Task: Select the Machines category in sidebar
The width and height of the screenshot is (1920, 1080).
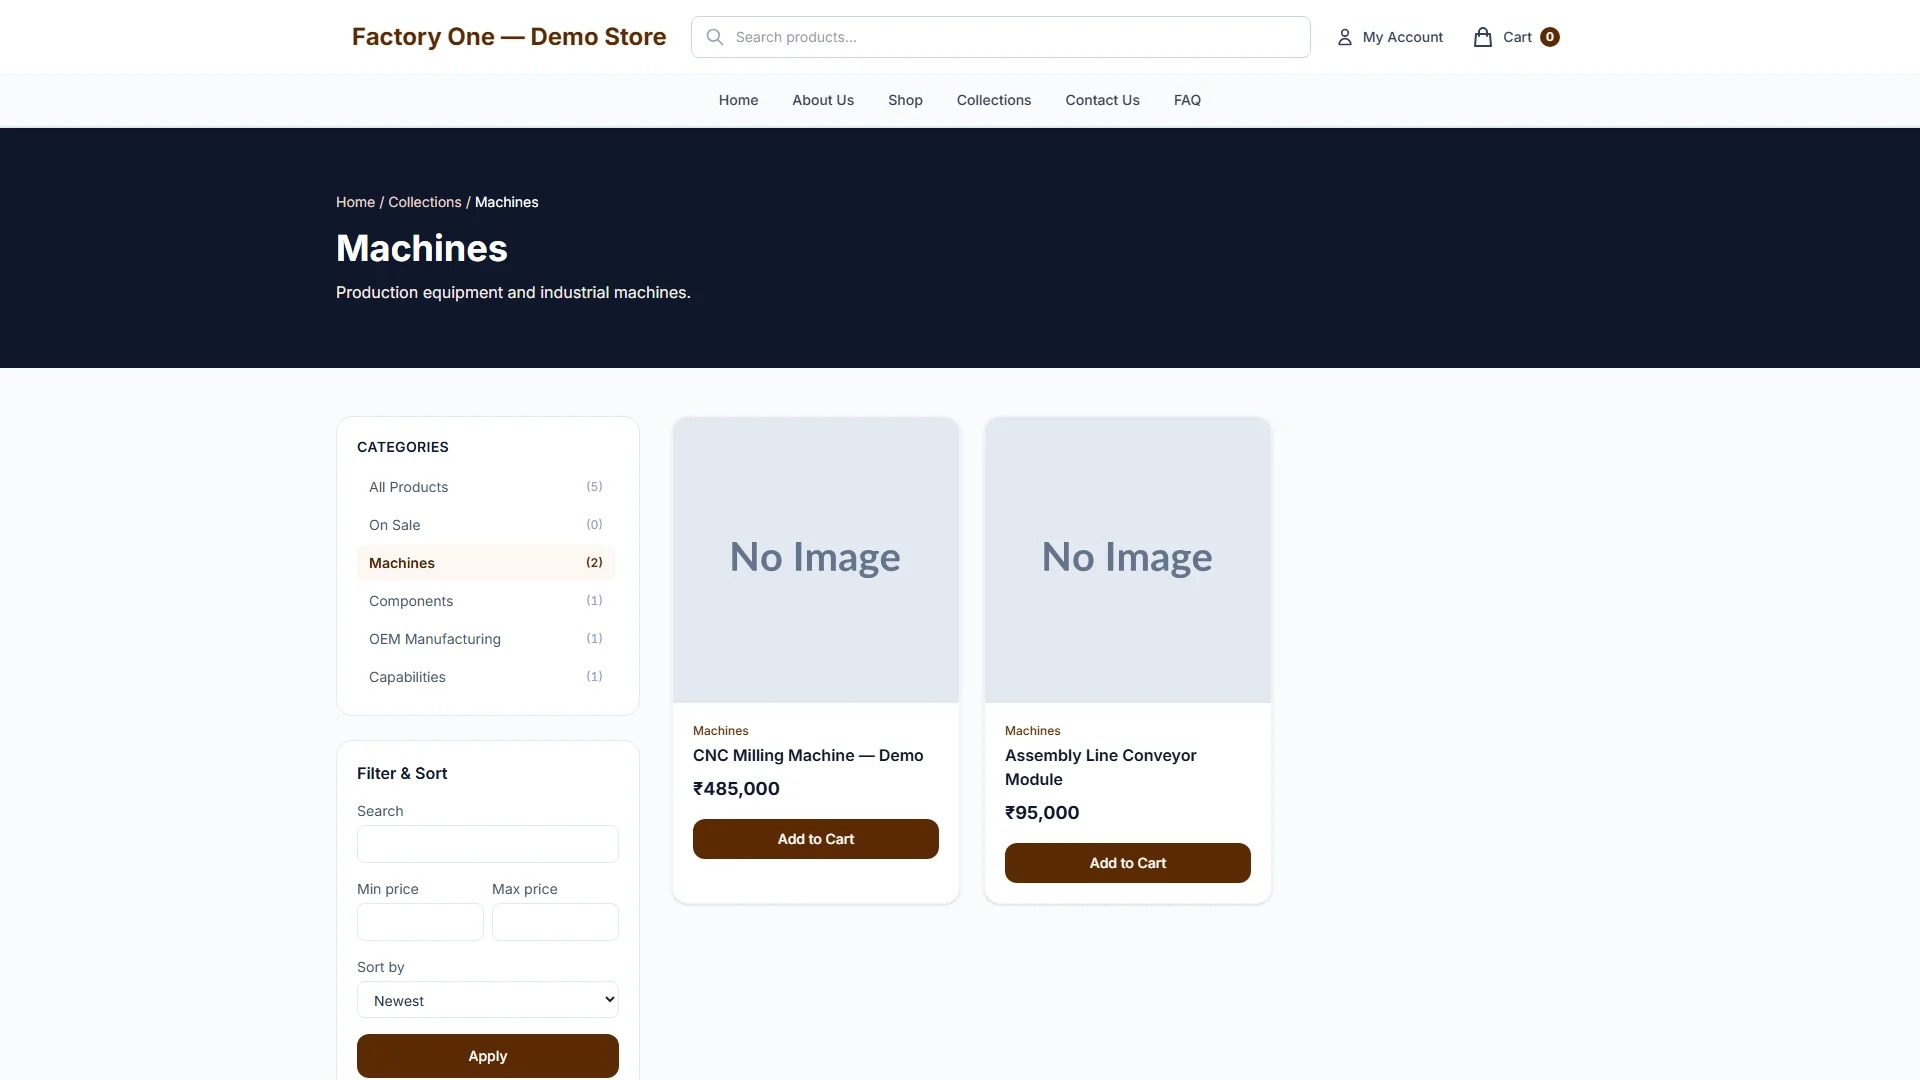Action: click(x=486, y=563)
